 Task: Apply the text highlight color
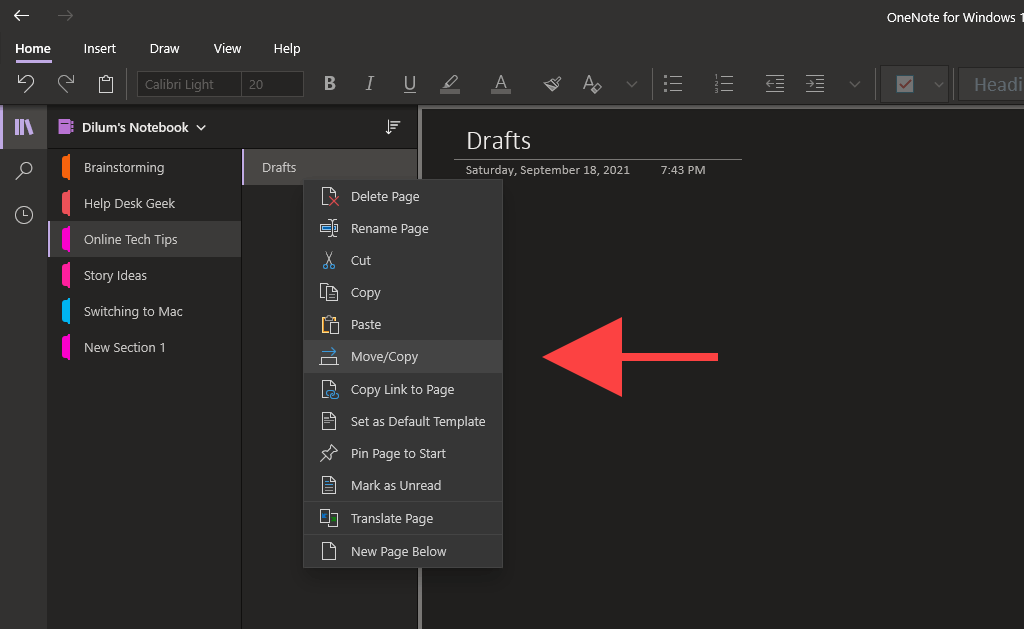(x=449, y=84)
